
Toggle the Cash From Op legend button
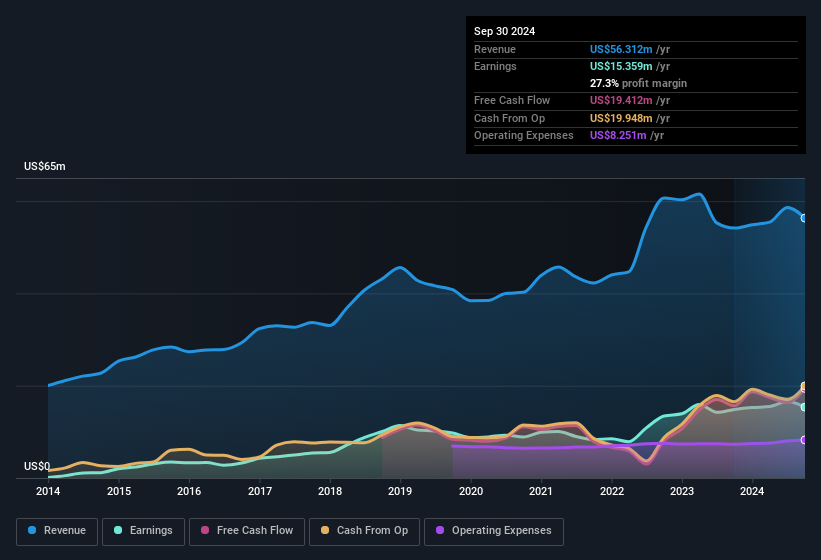click(x=364, y=532)
